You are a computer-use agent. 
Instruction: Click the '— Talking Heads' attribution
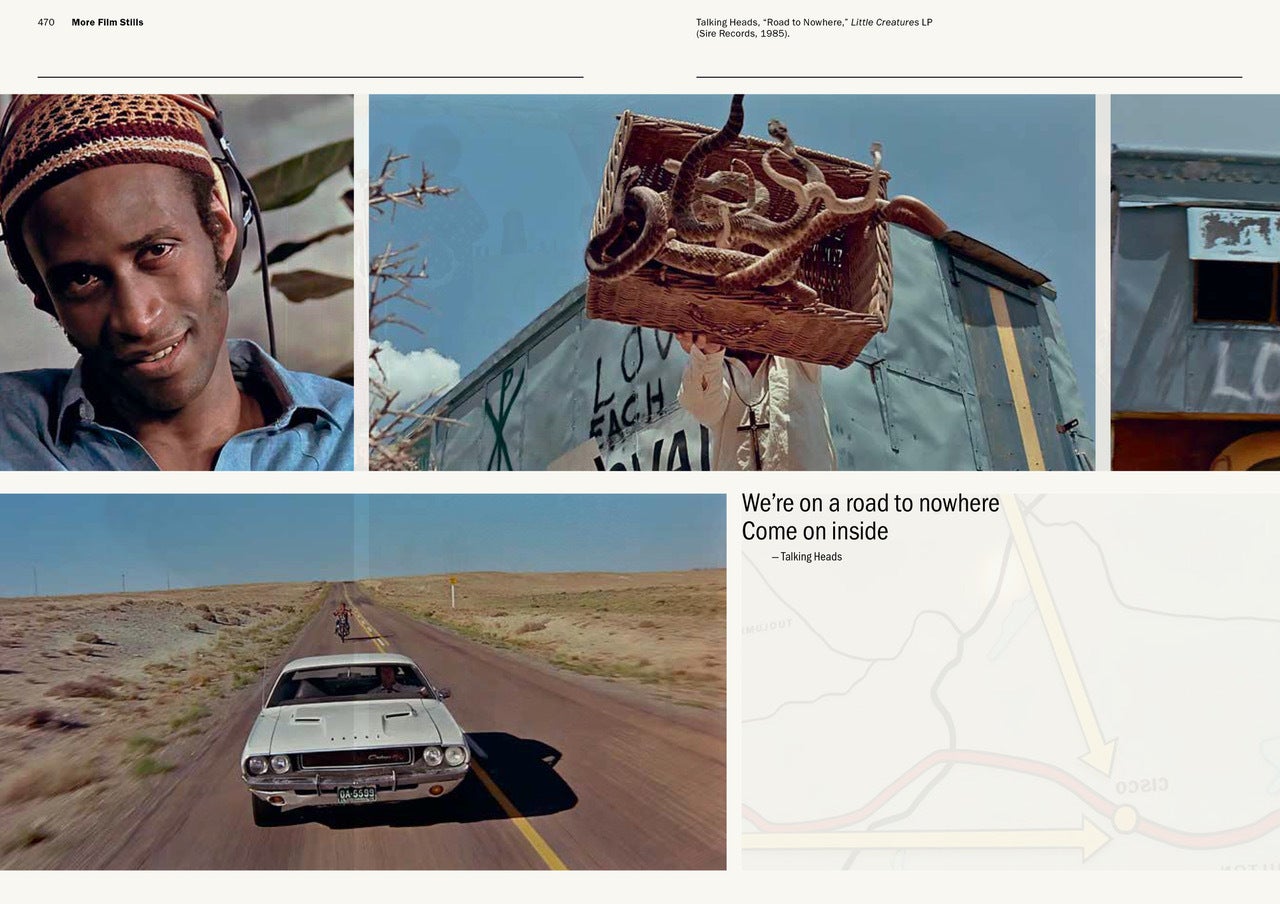tap(807, 557)
